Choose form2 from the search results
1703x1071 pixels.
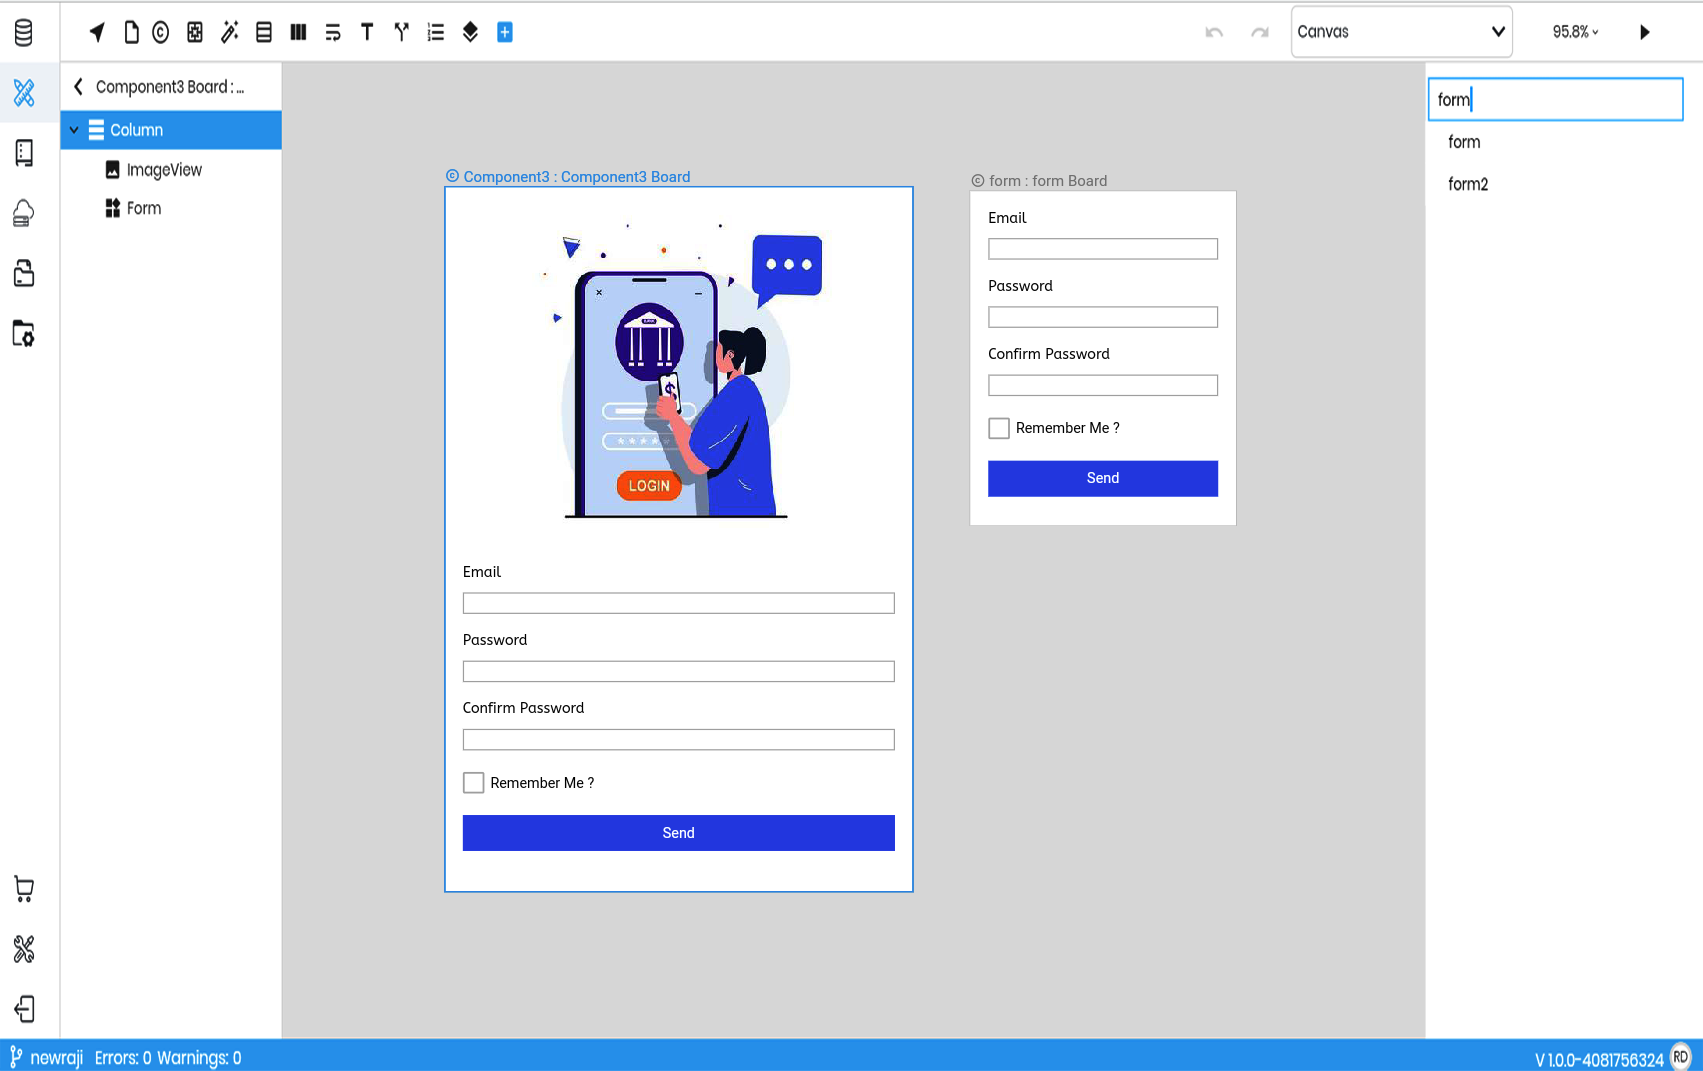[1468, 184]
